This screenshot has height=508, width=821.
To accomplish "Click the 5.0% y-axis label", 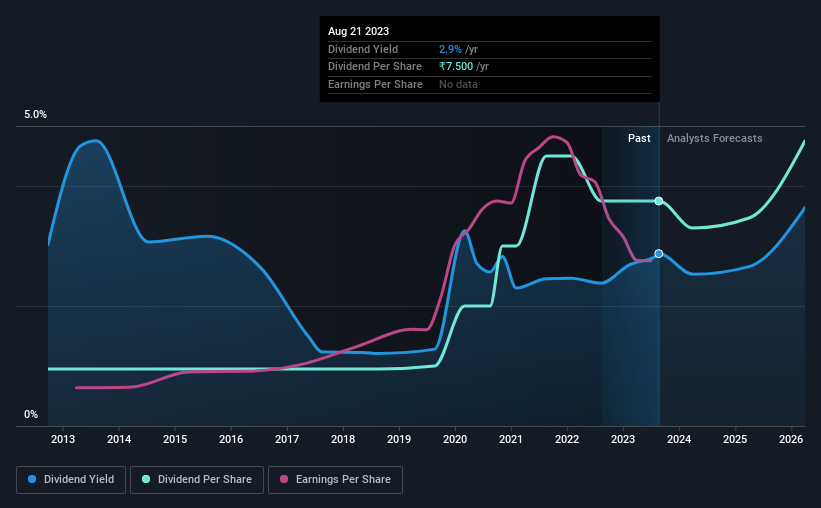I will (36, 115).
